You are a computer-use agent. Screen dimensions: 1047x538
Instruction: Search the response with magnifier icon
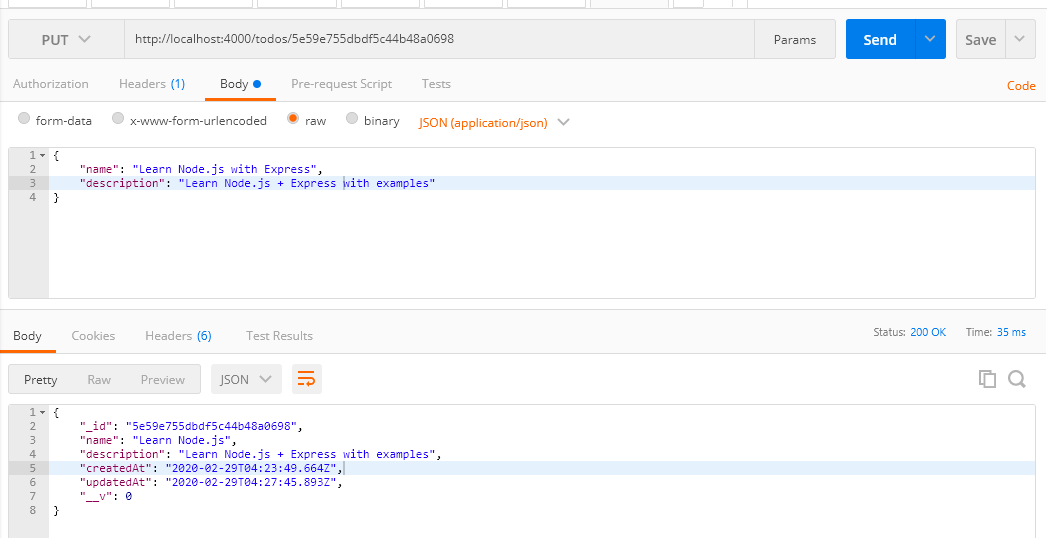pos(1017,379)
